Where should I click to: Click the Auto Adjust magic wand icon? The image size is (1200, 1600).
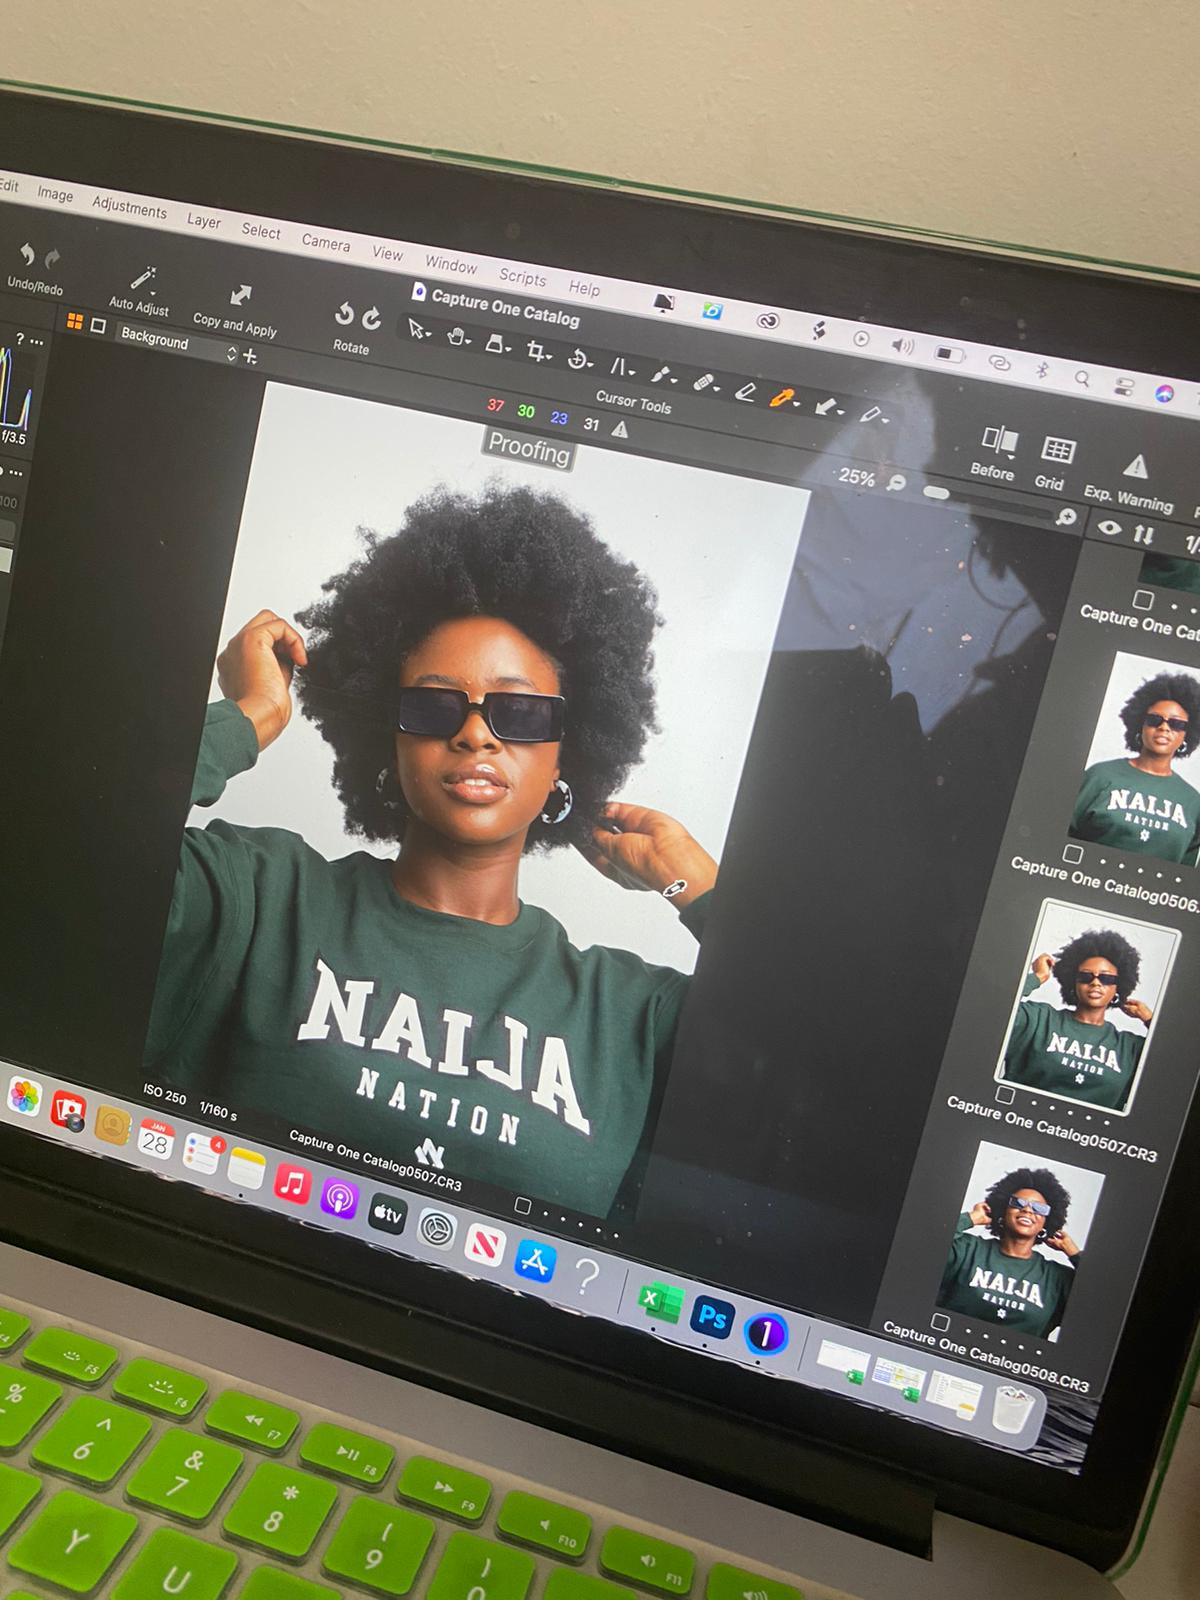coord(143,277)
